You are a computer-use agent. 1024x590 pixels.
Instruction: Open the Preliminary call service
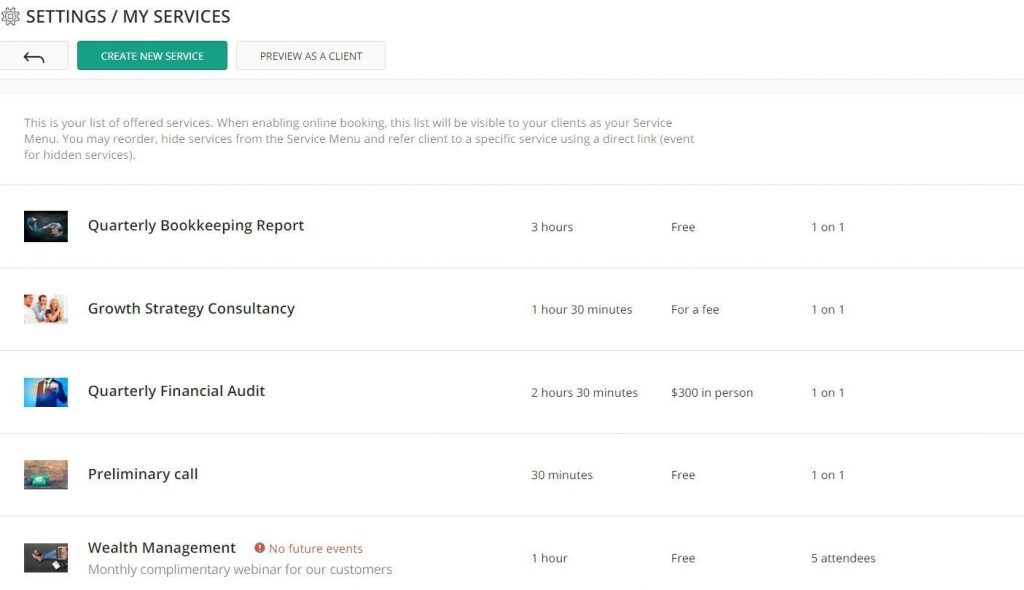click(143, 474)
